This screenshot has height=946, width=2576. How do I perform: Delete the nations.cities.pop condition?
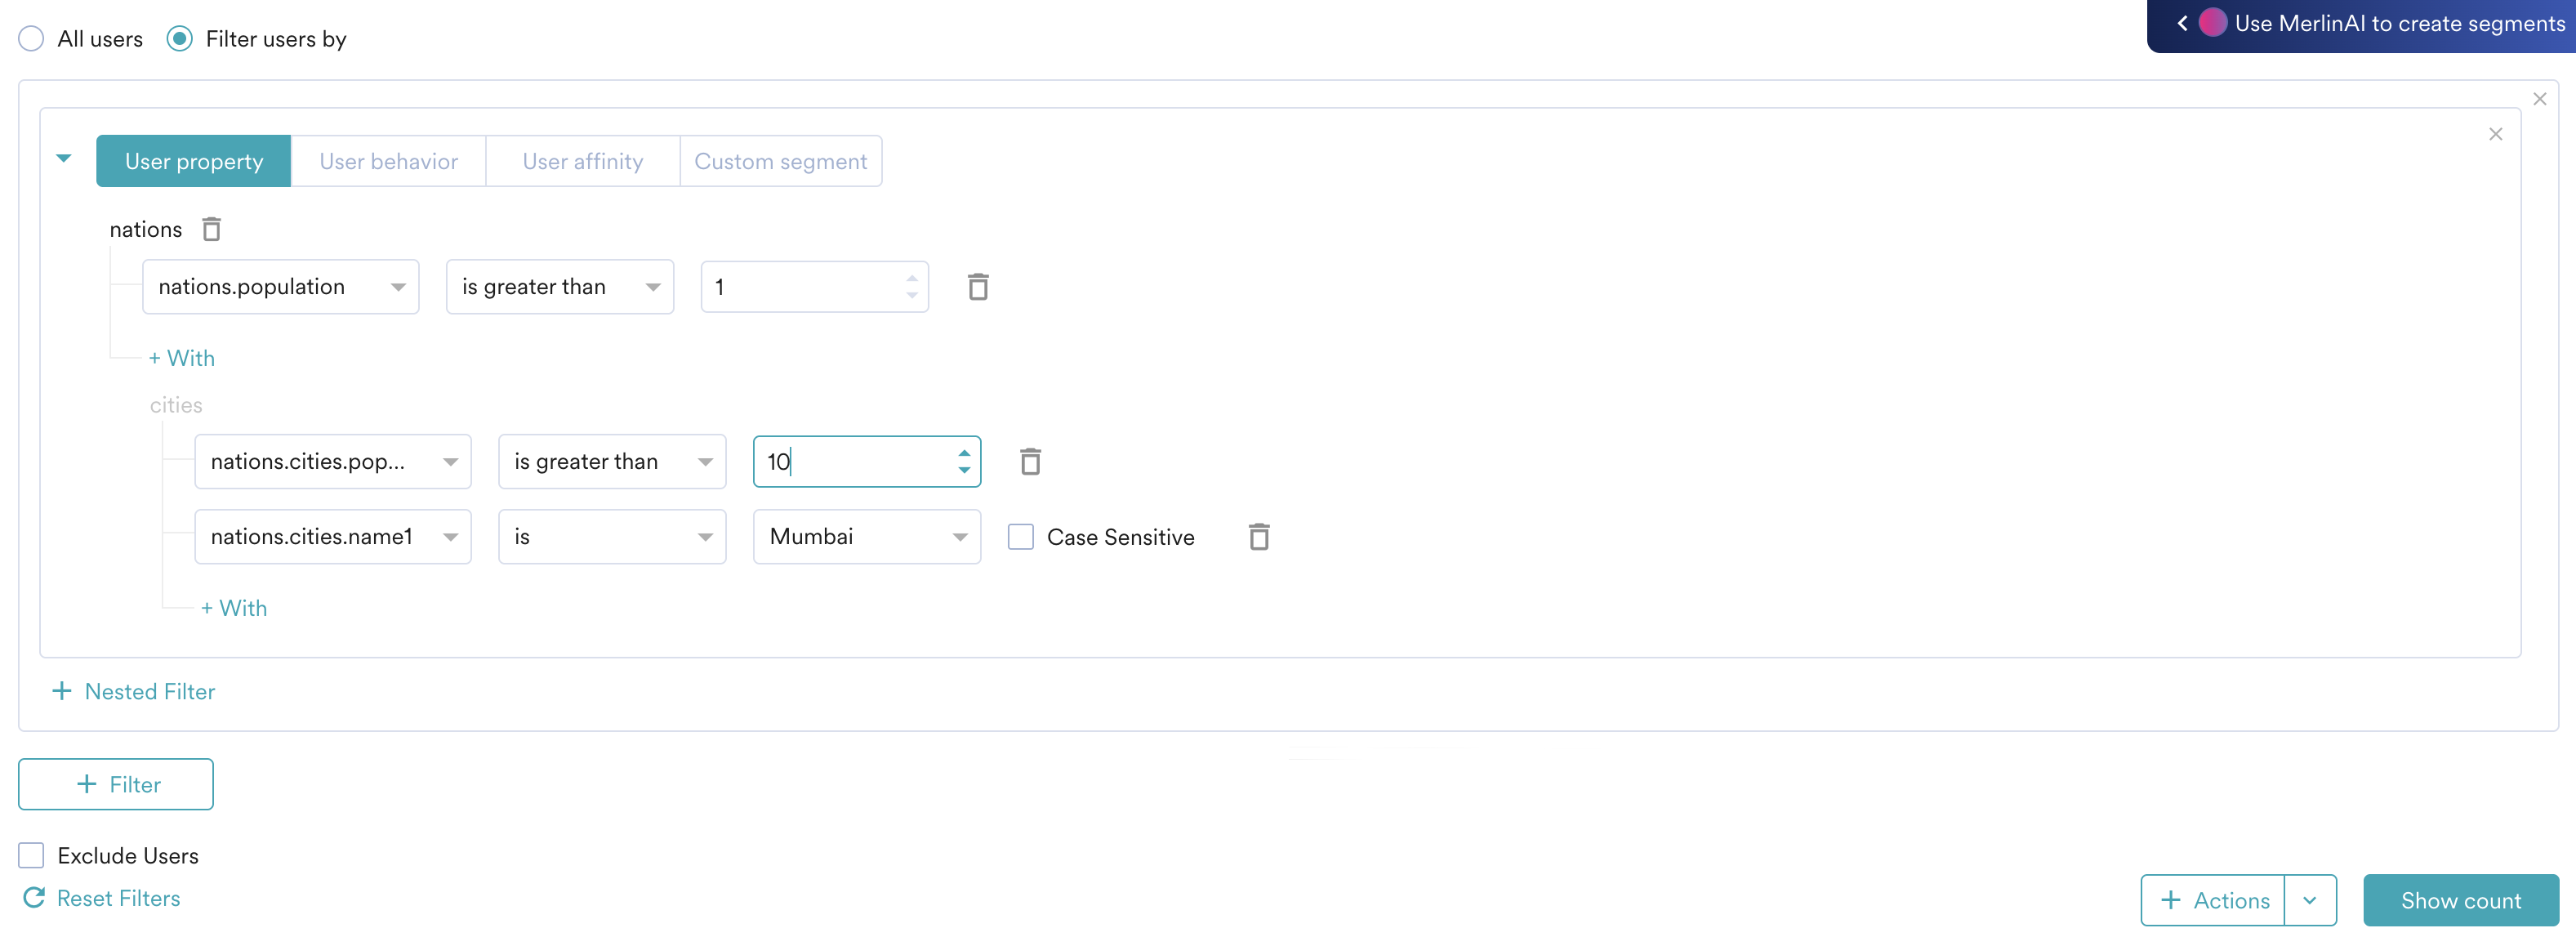pos(1030,461)
